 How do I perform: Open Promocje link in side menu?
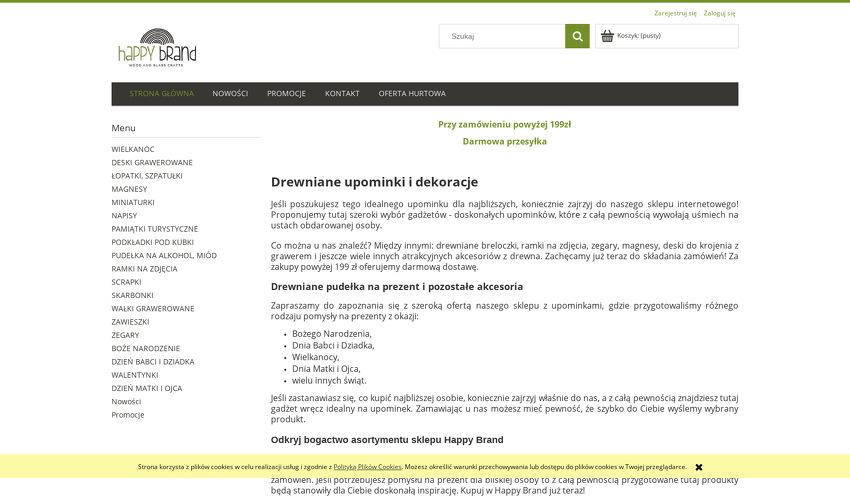coord(128,415)
